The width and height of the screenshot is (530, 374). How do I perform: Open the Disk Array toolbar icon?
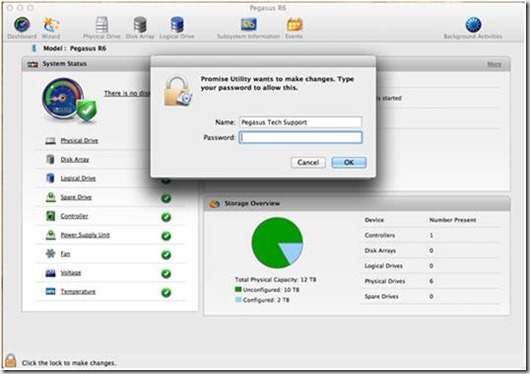(140, 24)
